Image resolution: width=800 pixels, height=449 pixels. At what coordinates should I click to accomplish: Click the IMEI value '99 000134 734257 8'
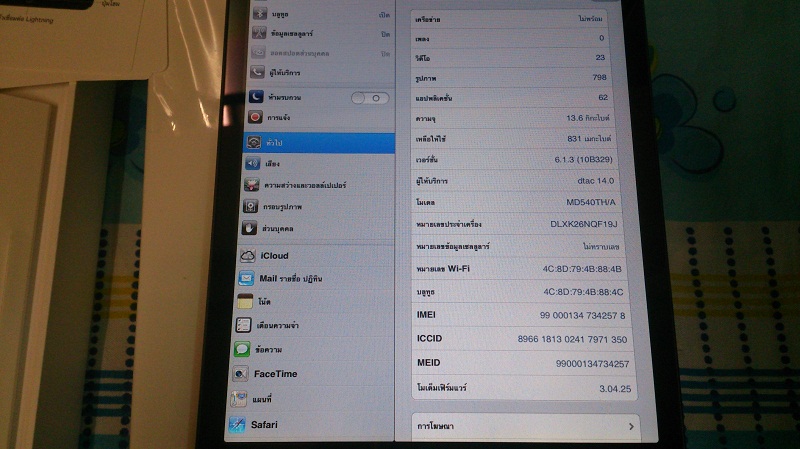point(583,315)
